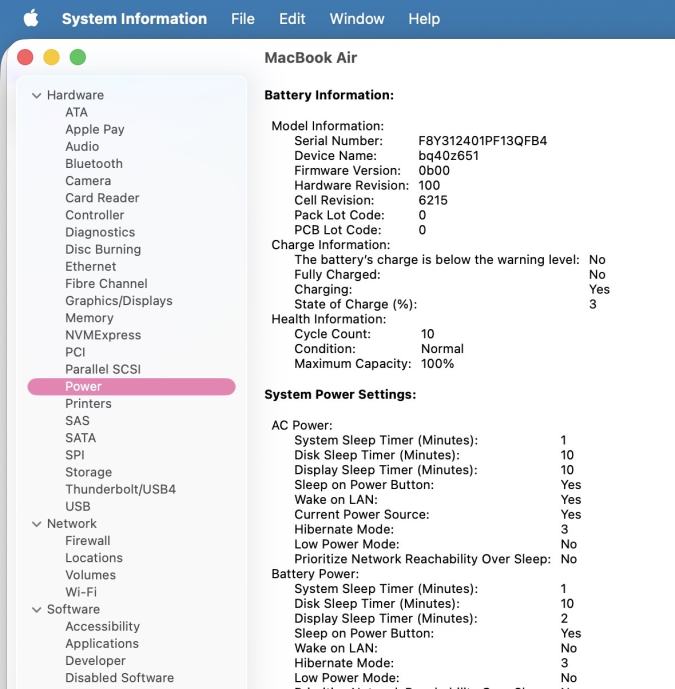The width and height of the screenshot is (675, 689).
Task: Select Accessibility under Software
Action: pyautogui.click(x=103, y=627)
